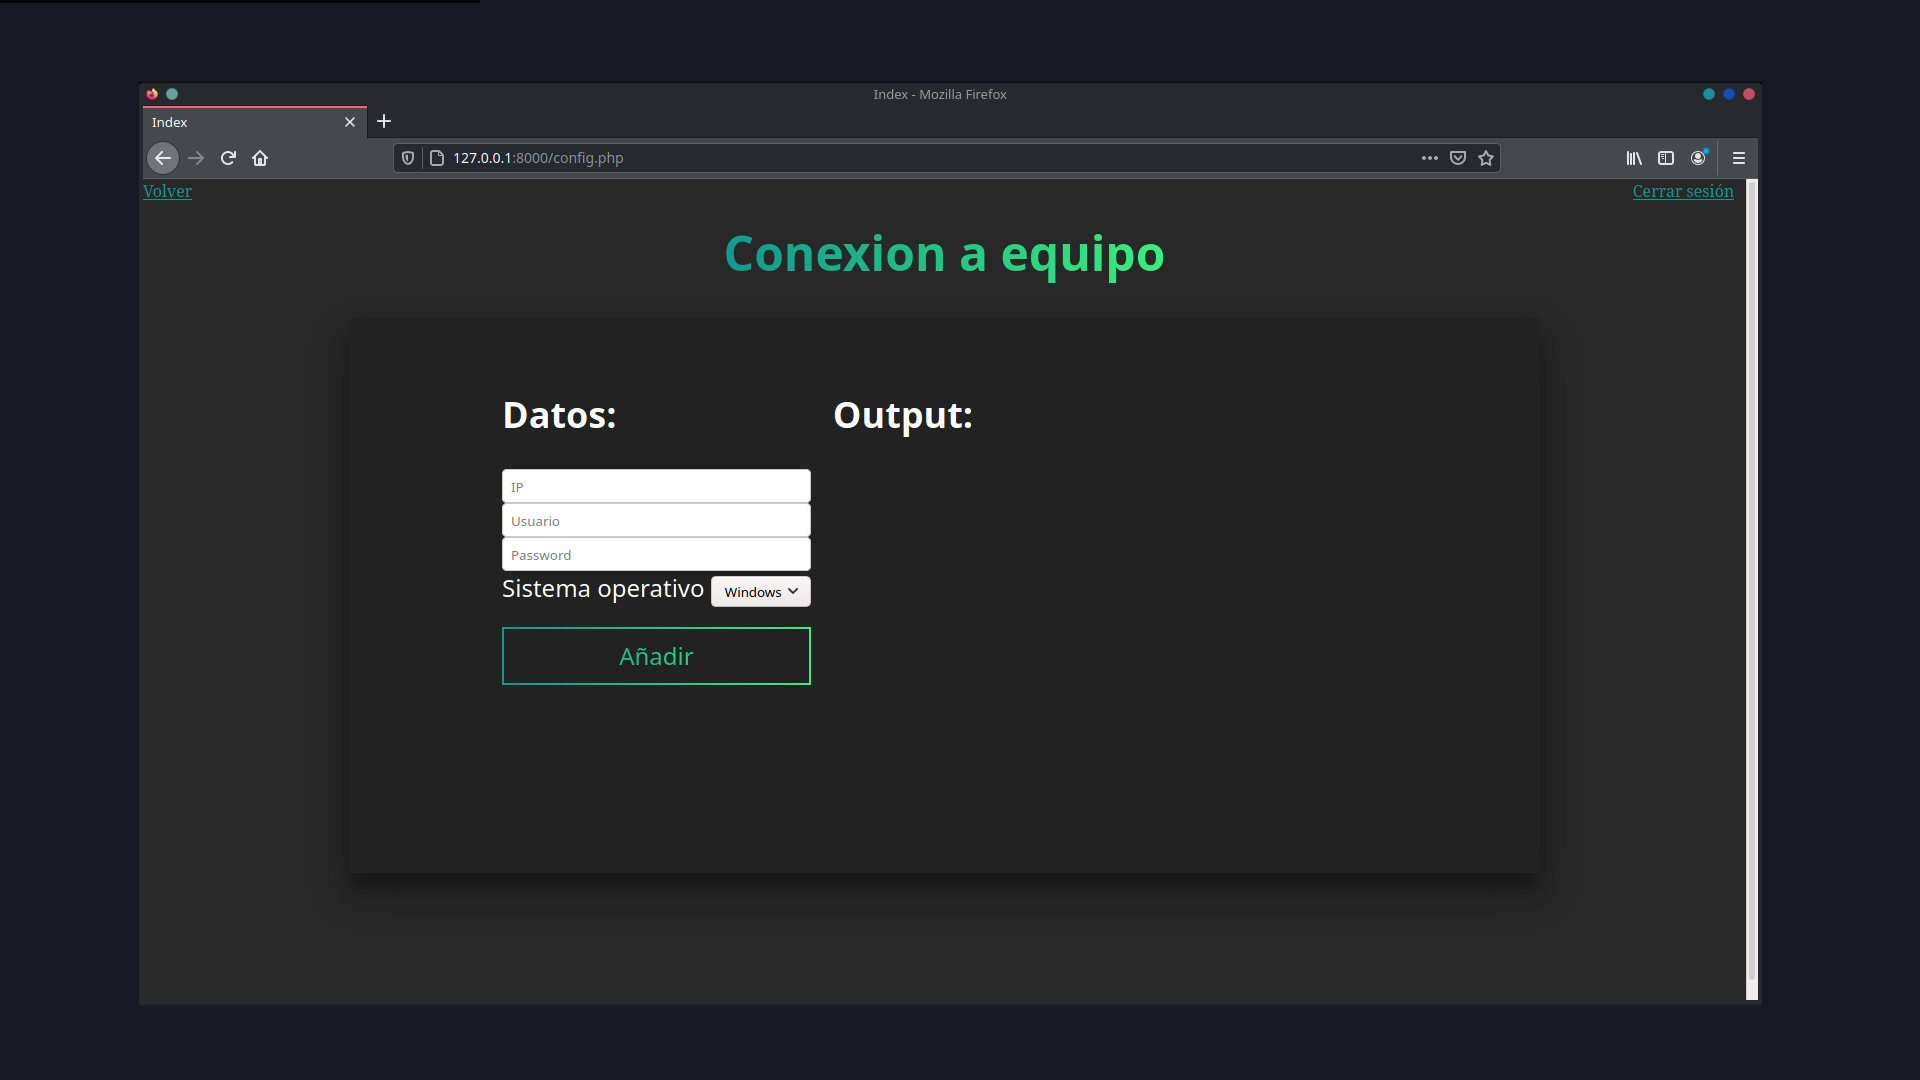The width and height of the screenshot is (1920, 1080).
Task: Select the Index browser tab
Action: tap(240, 121)
